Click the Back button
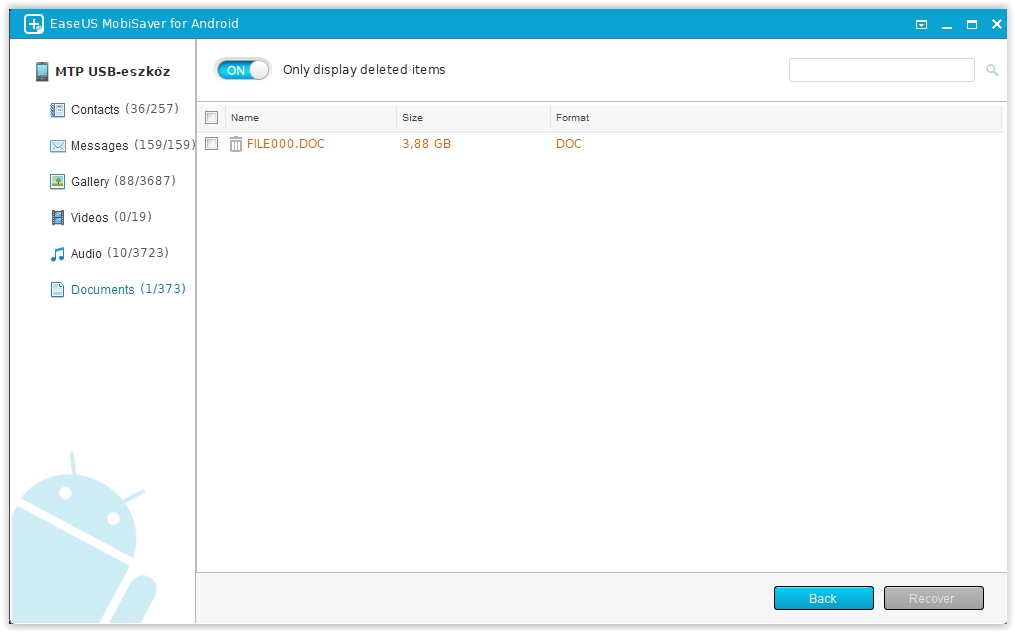 click(823, 598)
